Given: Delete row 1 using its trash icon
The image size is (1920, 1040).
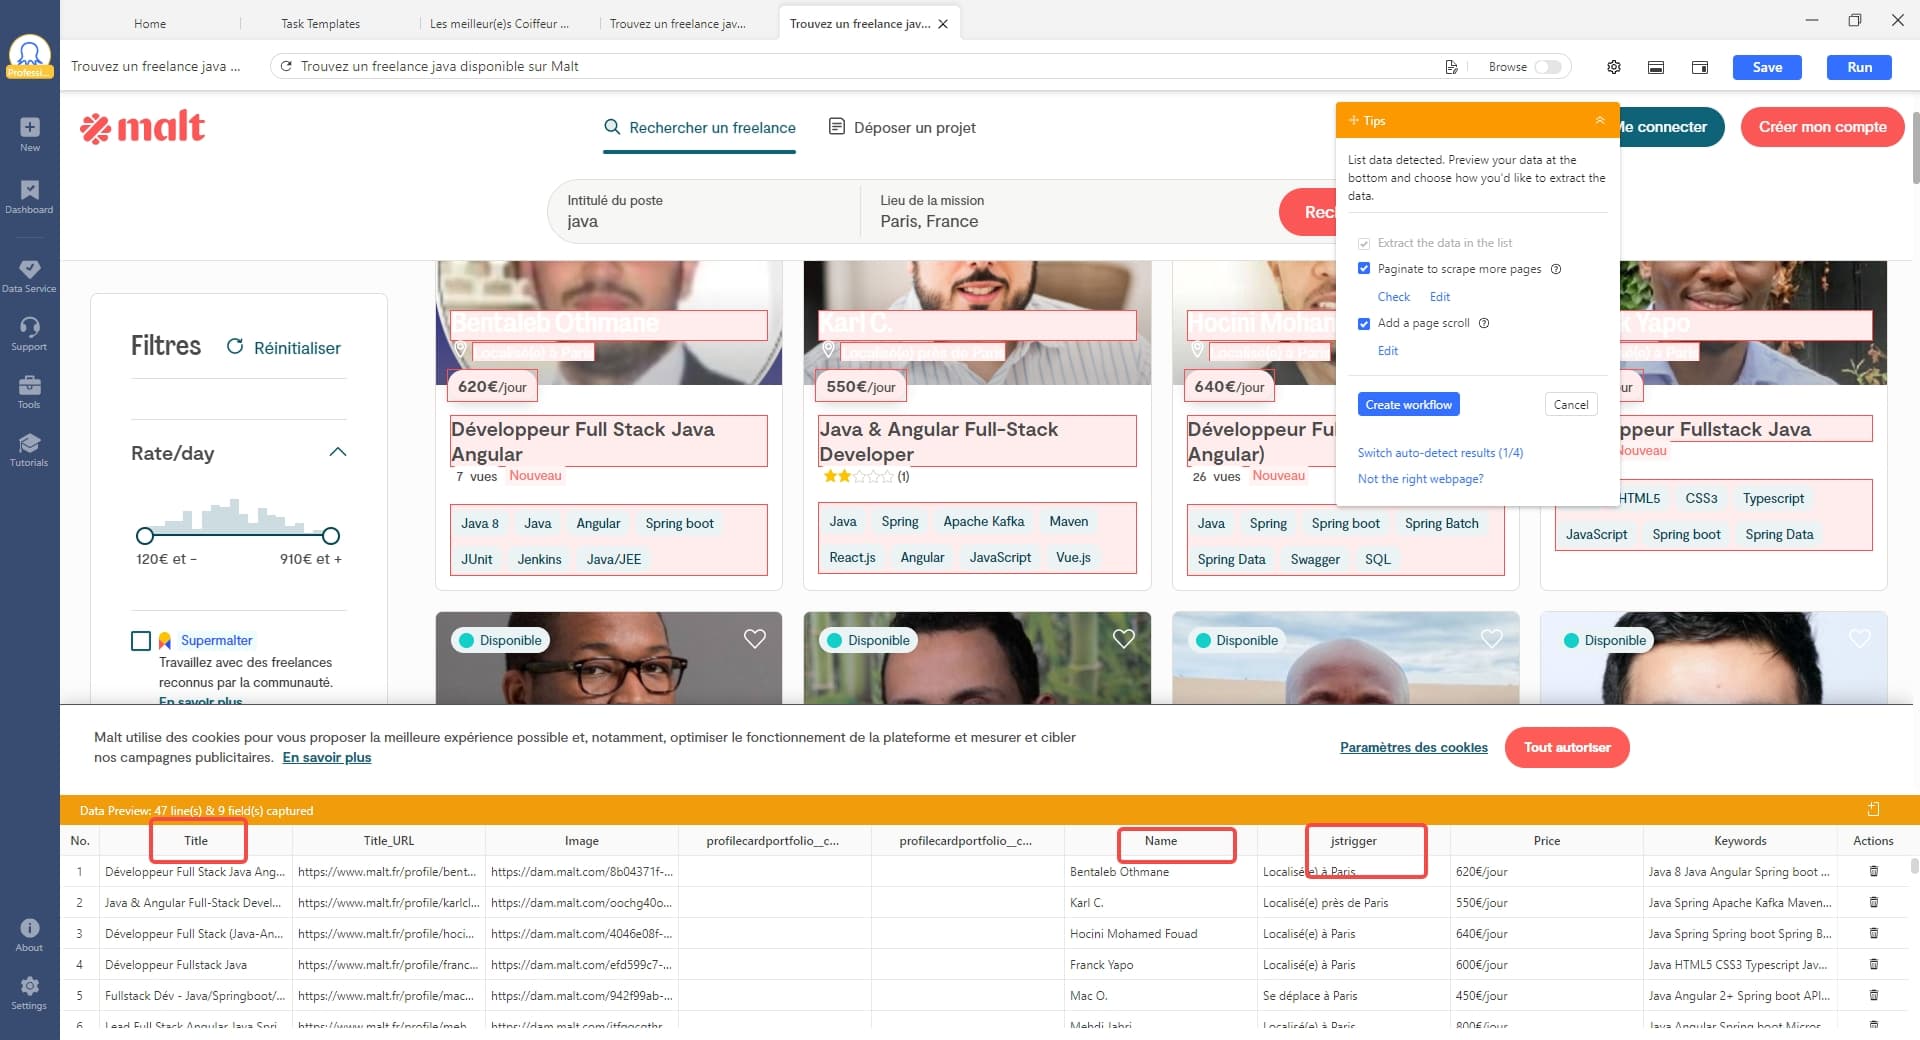Looking at the screenshot, I should [1874, 871].
